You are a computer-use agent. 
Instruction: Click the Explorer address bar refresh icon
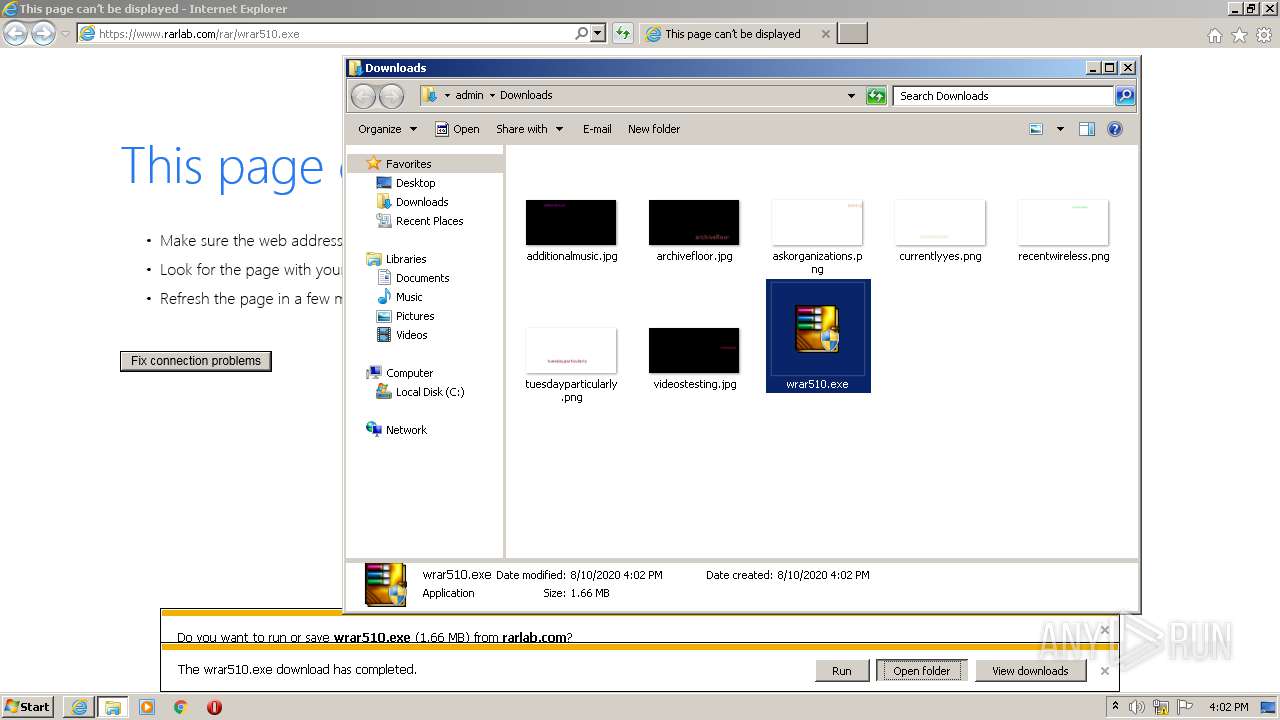coord(876,96)
